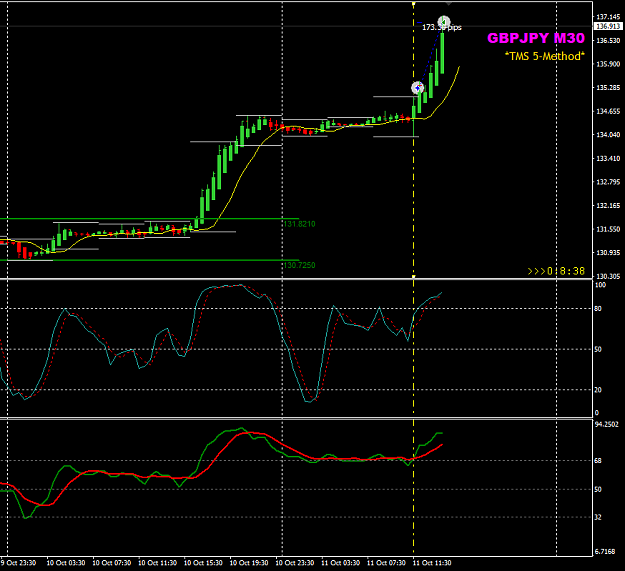The image size is (625, 571).
Task: Click the 32 level on bottom indicator scale
Action: 598,518
